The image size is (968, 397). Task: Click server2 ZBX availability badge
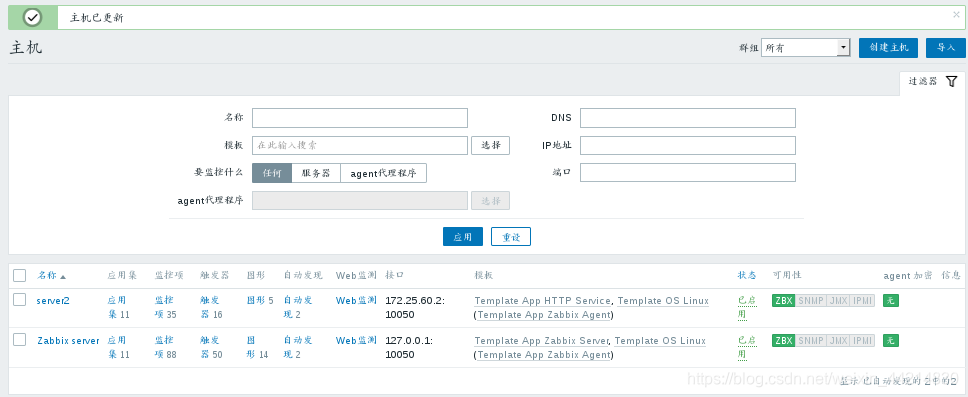pyautogui.click(x=783, y=301)
